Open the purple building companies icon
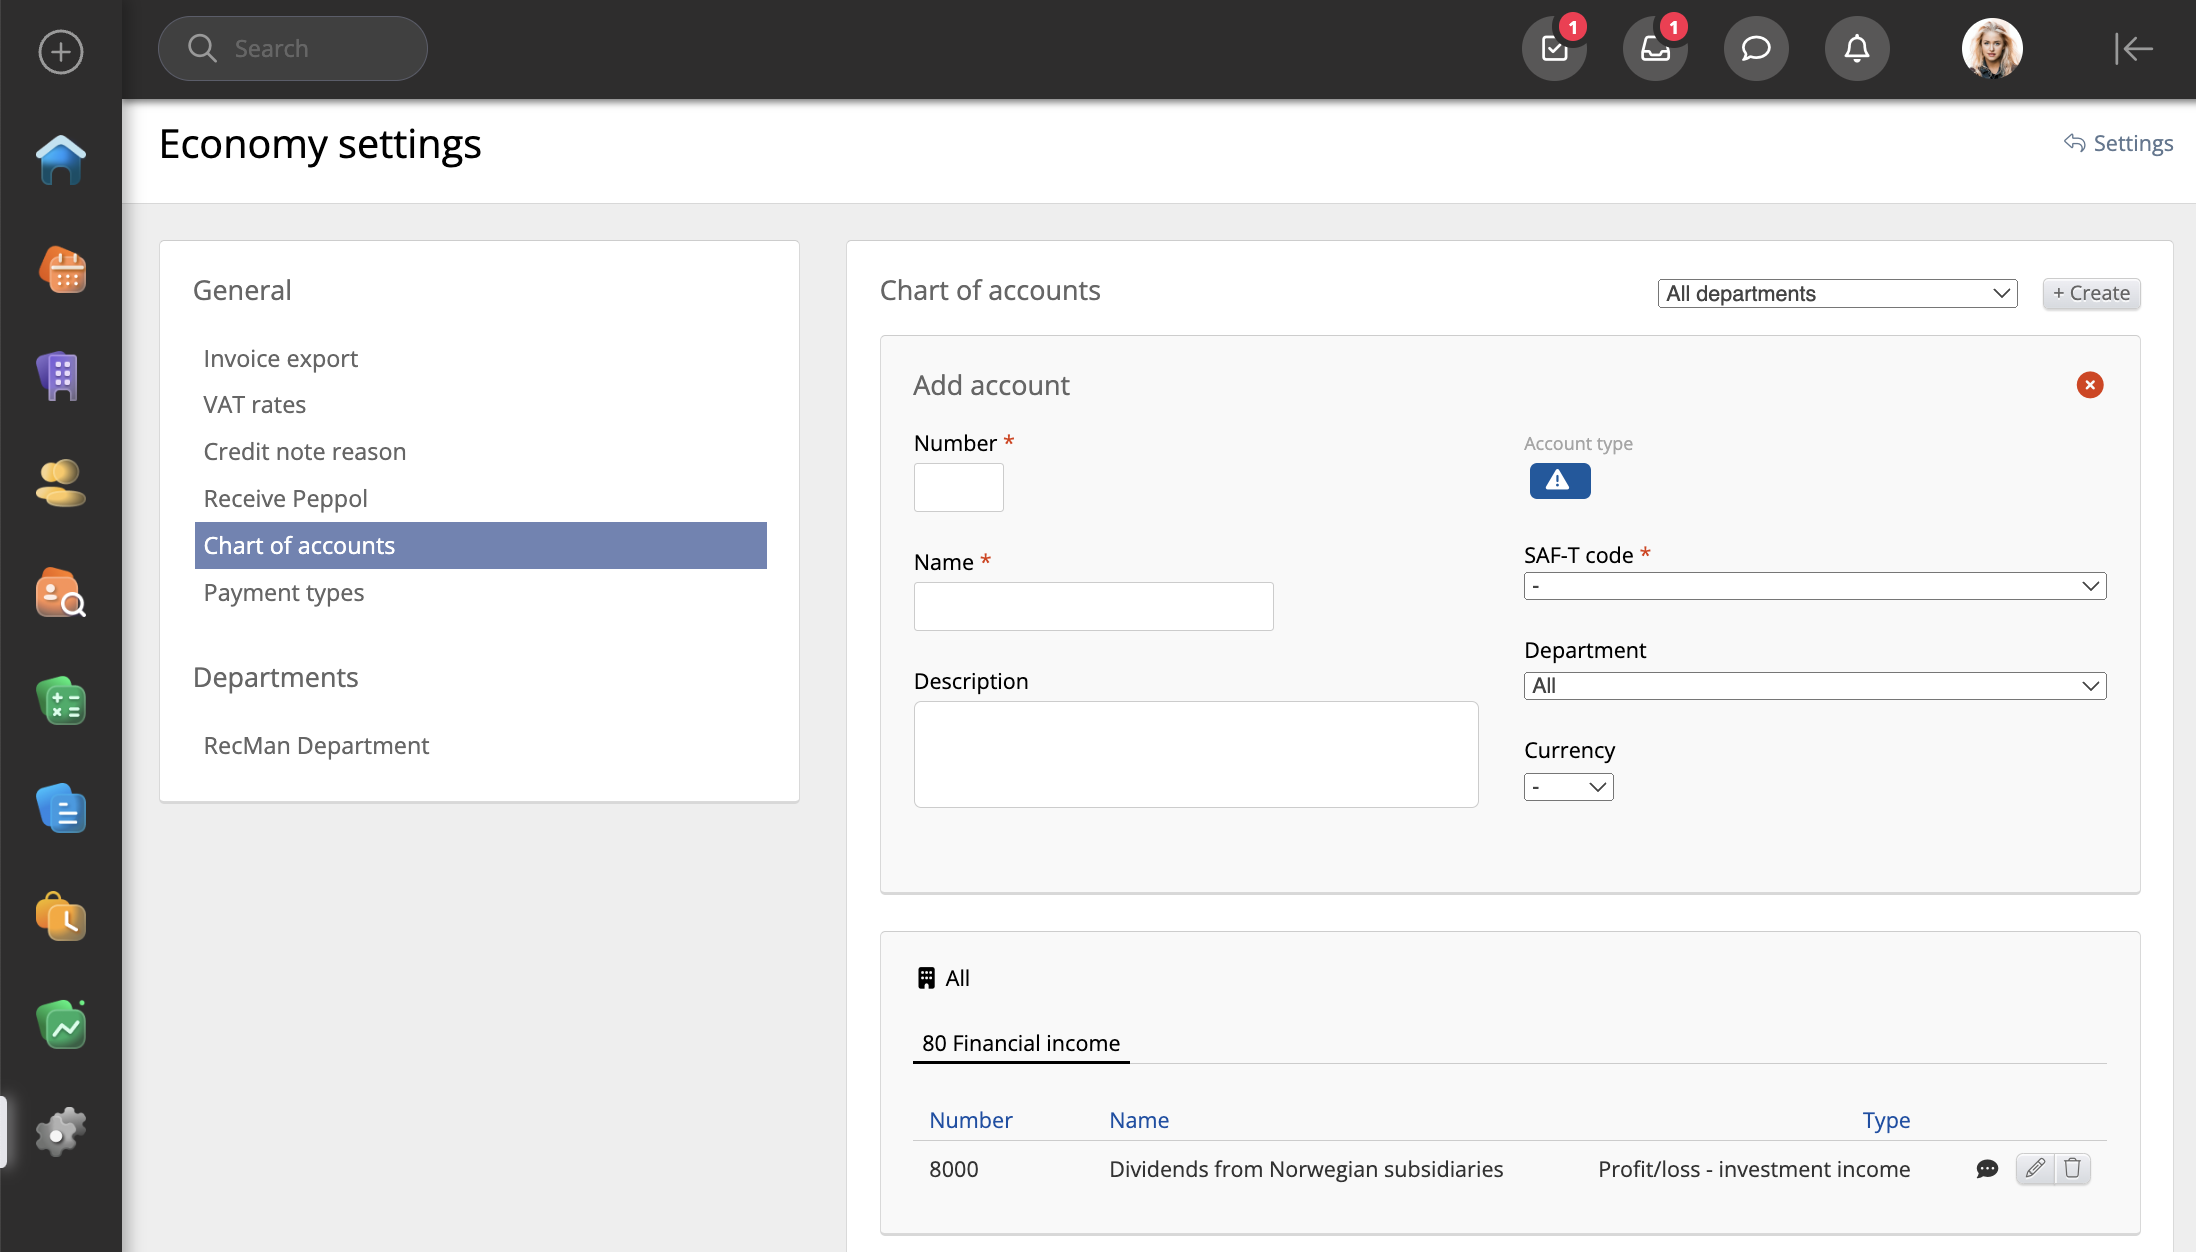The image size is (2196, 1252). 61,376
